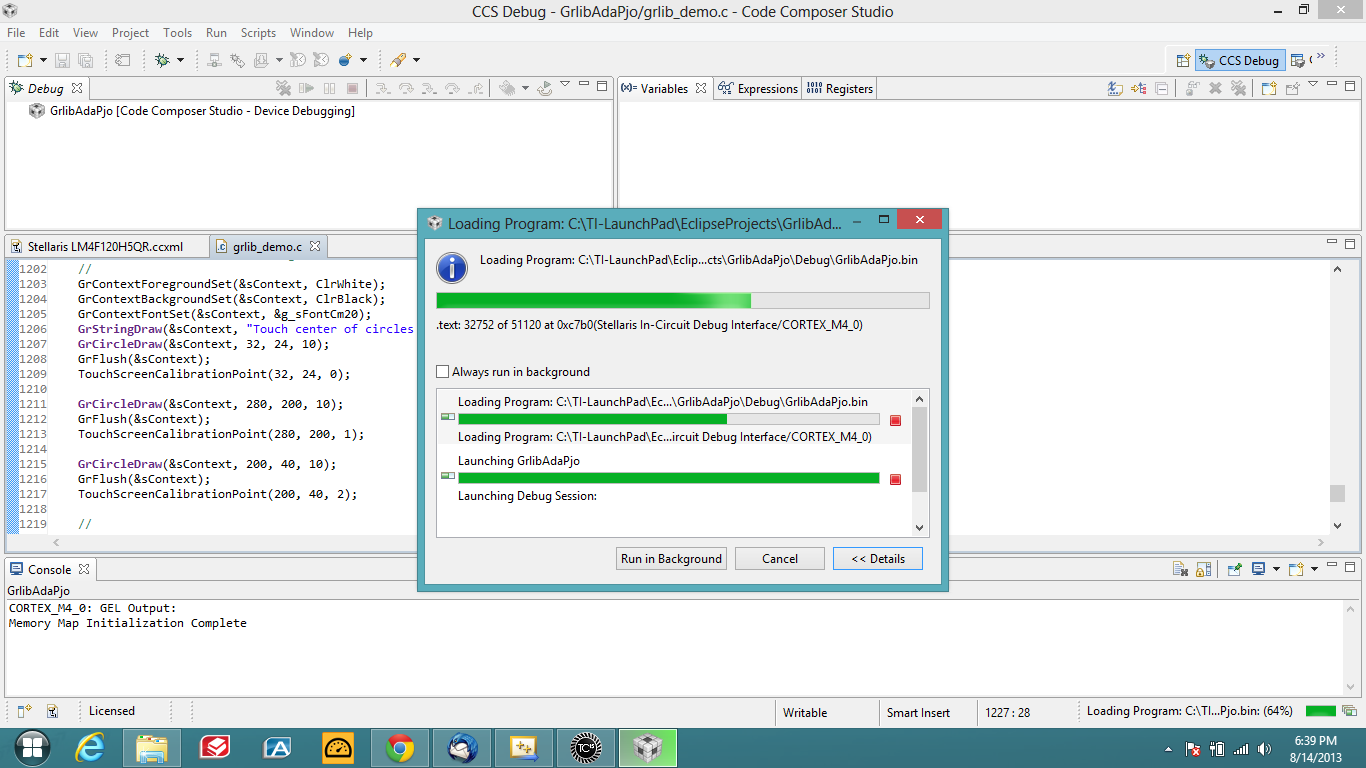
Task: Switch to the CCS Debug perspective button
Action: point(1239,60)
